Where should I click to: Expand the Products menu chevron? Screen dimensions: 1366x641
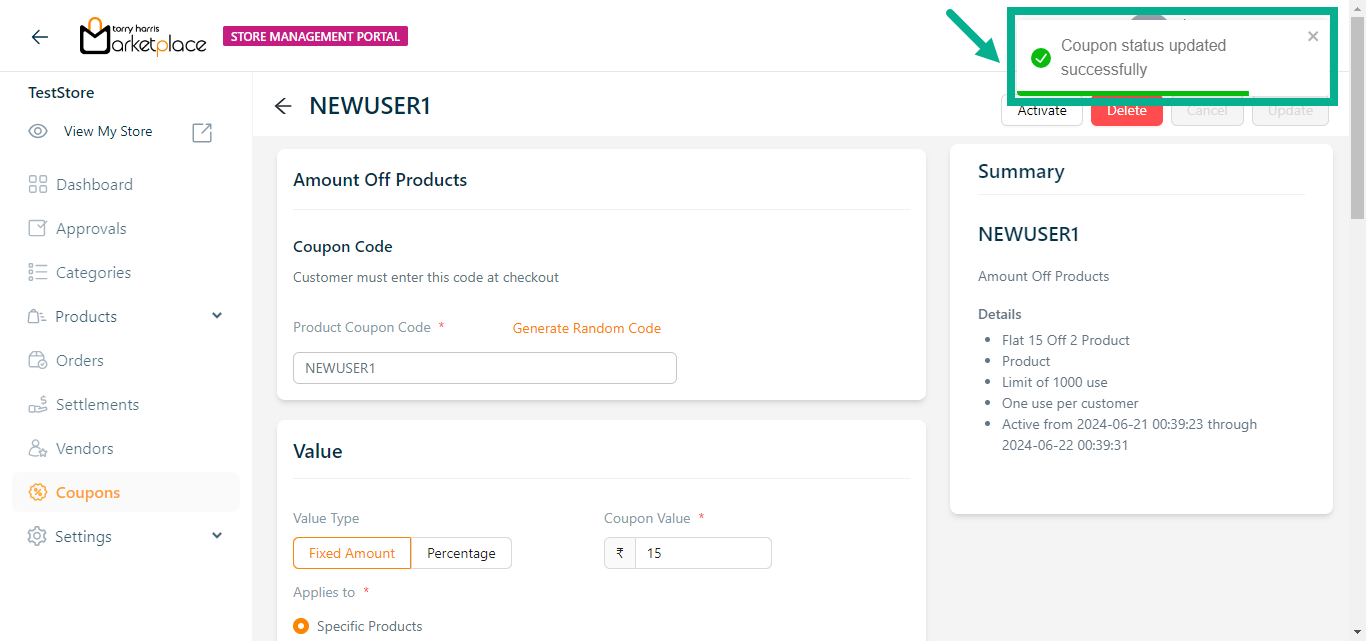click(x=217, y=316)
